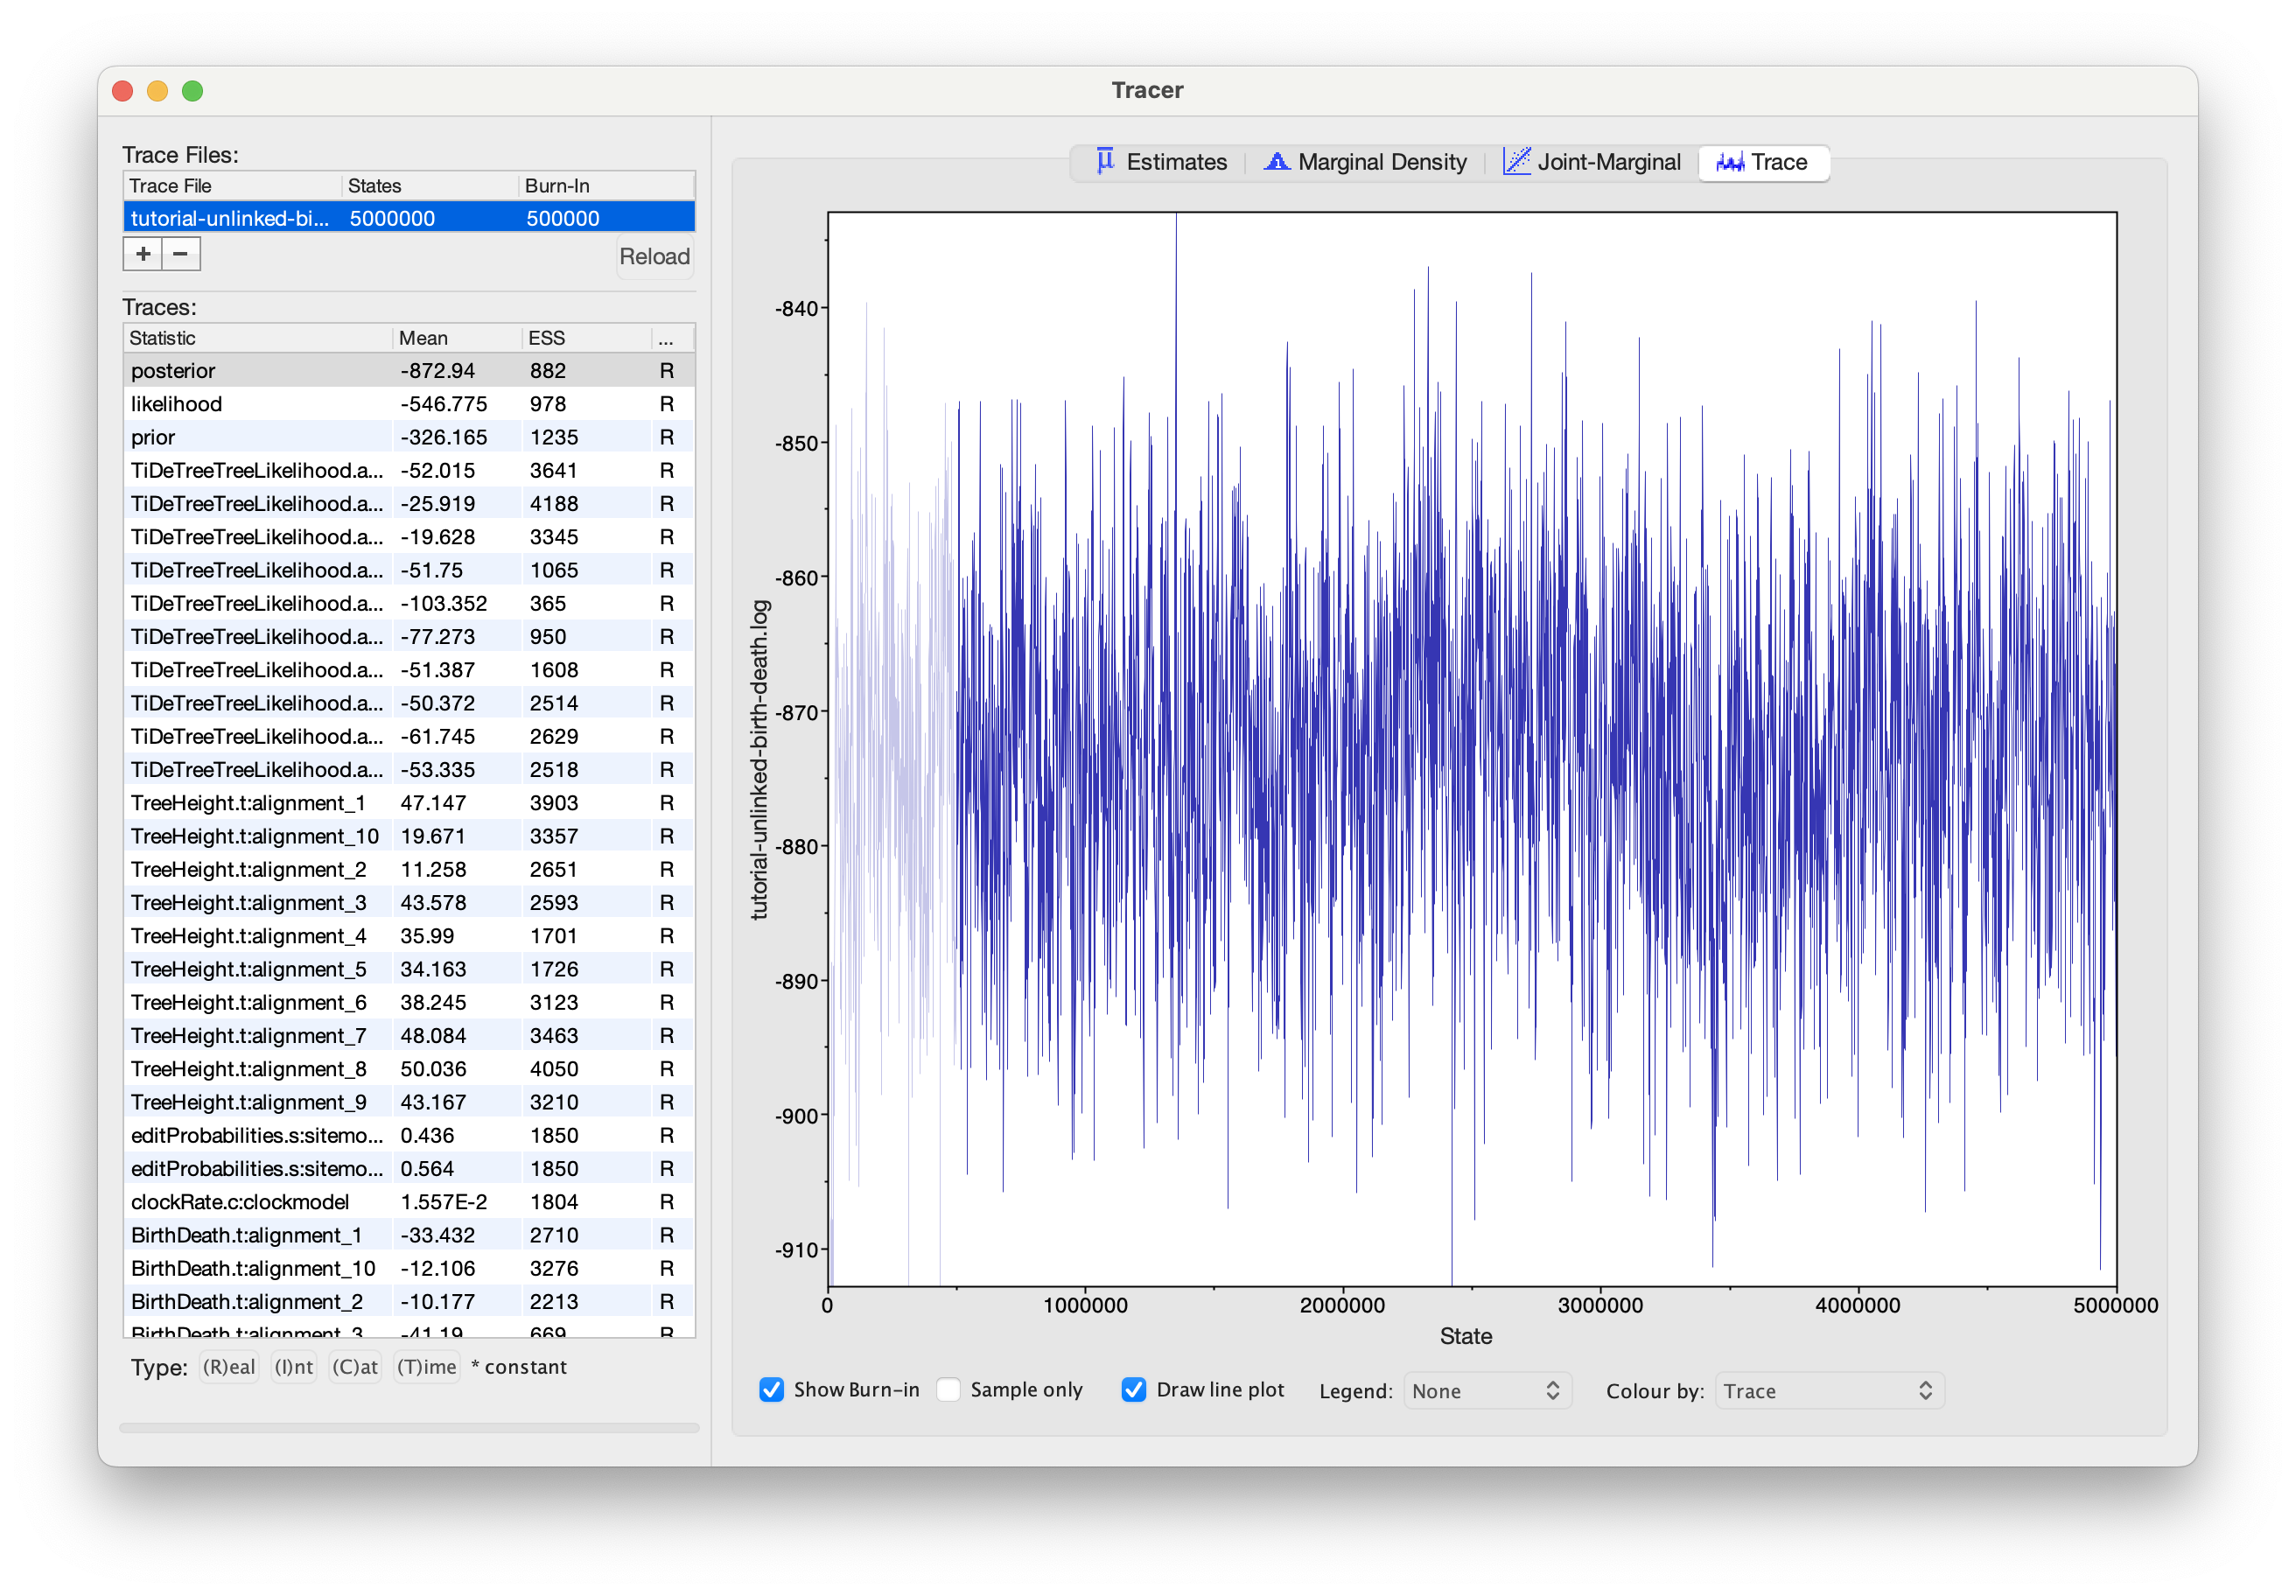
Task: Select TreeHeight.t:alignment_8 row
Action: tap(409, 1069)
